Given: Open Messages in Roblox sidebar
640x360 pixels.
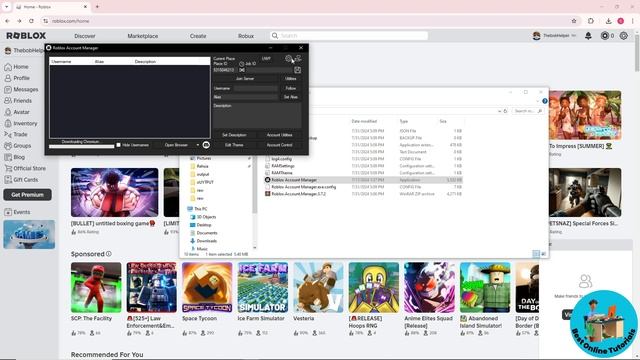Looking at the screenshot, I should pos(21,89).
